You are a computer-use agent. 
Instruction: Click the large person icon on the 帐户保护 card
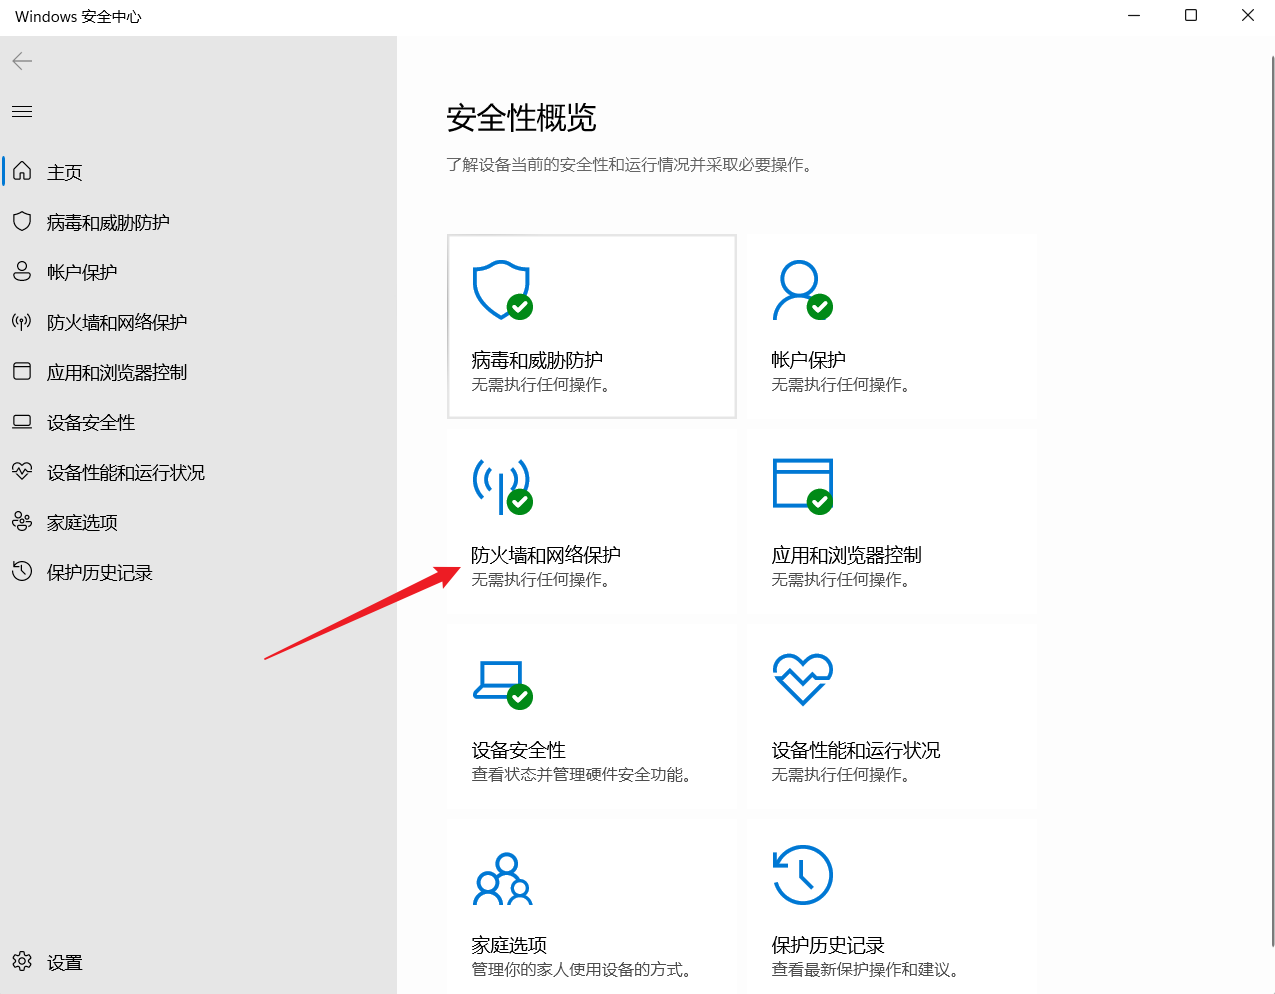click(x=802, y=291)
